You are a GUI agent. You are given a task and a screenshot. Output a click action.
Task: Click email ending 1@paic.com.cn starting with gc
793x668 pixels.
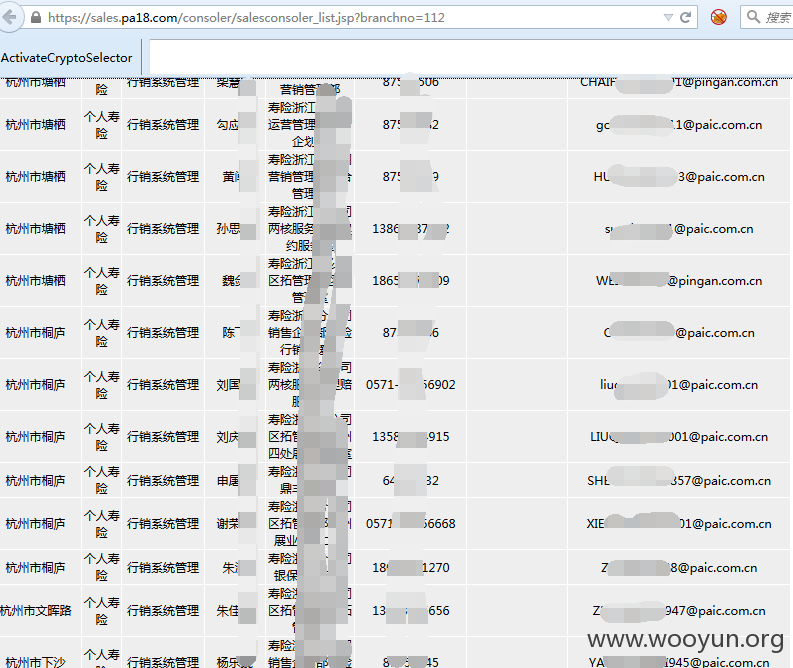[x=679, y=125]
